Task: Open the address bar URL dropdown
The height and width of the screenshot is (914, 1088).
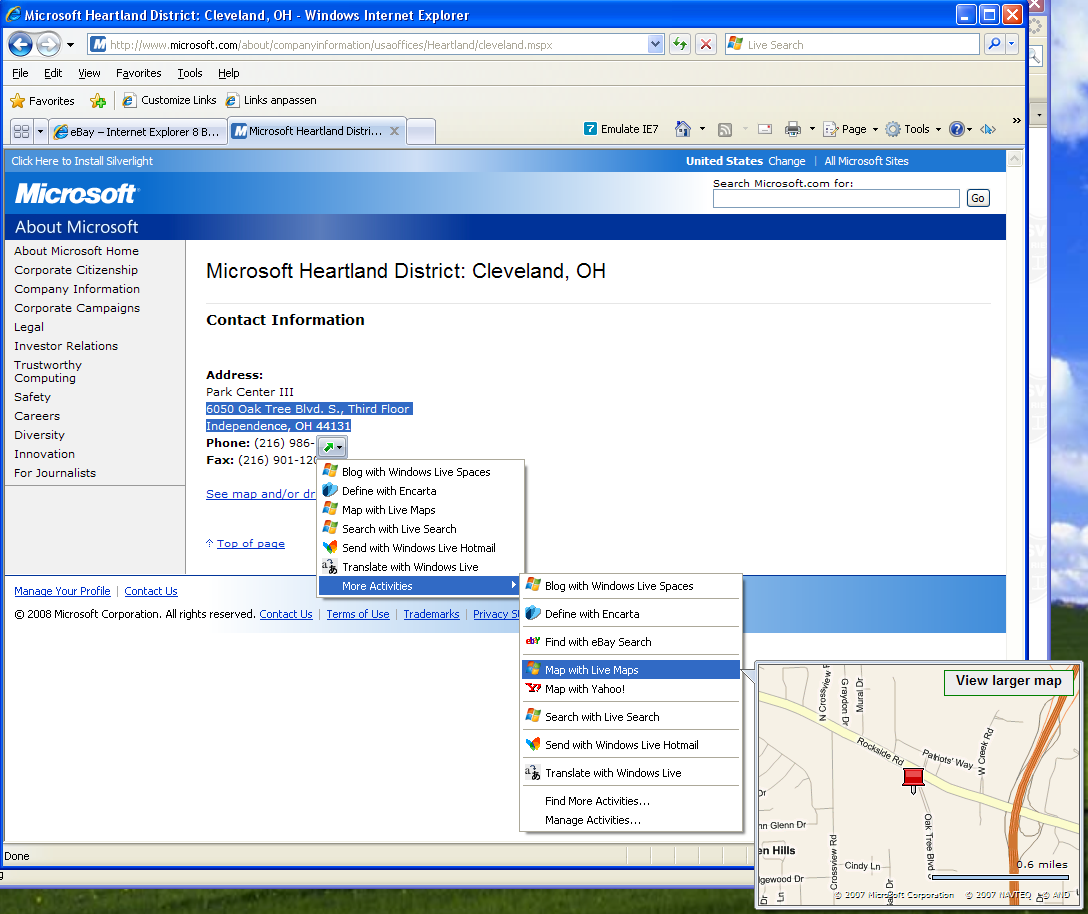Action: click(656, 45)
